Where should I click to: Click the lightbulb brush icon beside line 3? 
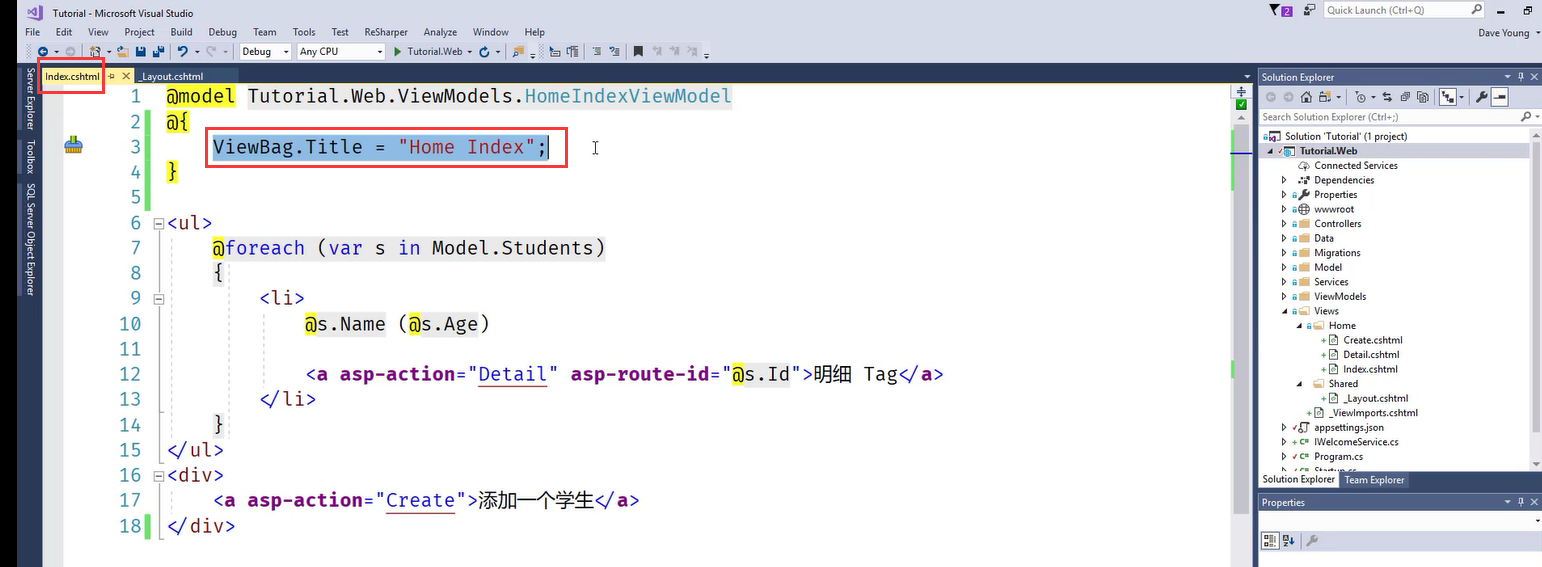point(73,147)
